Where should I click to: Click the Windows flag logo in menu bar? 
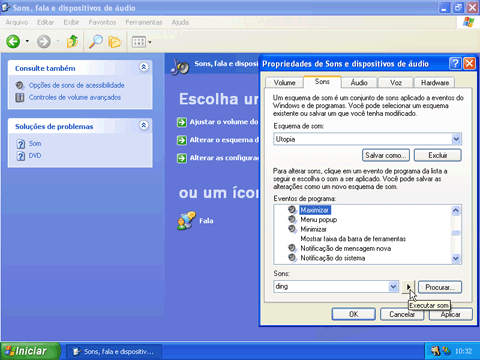point(469,22)
